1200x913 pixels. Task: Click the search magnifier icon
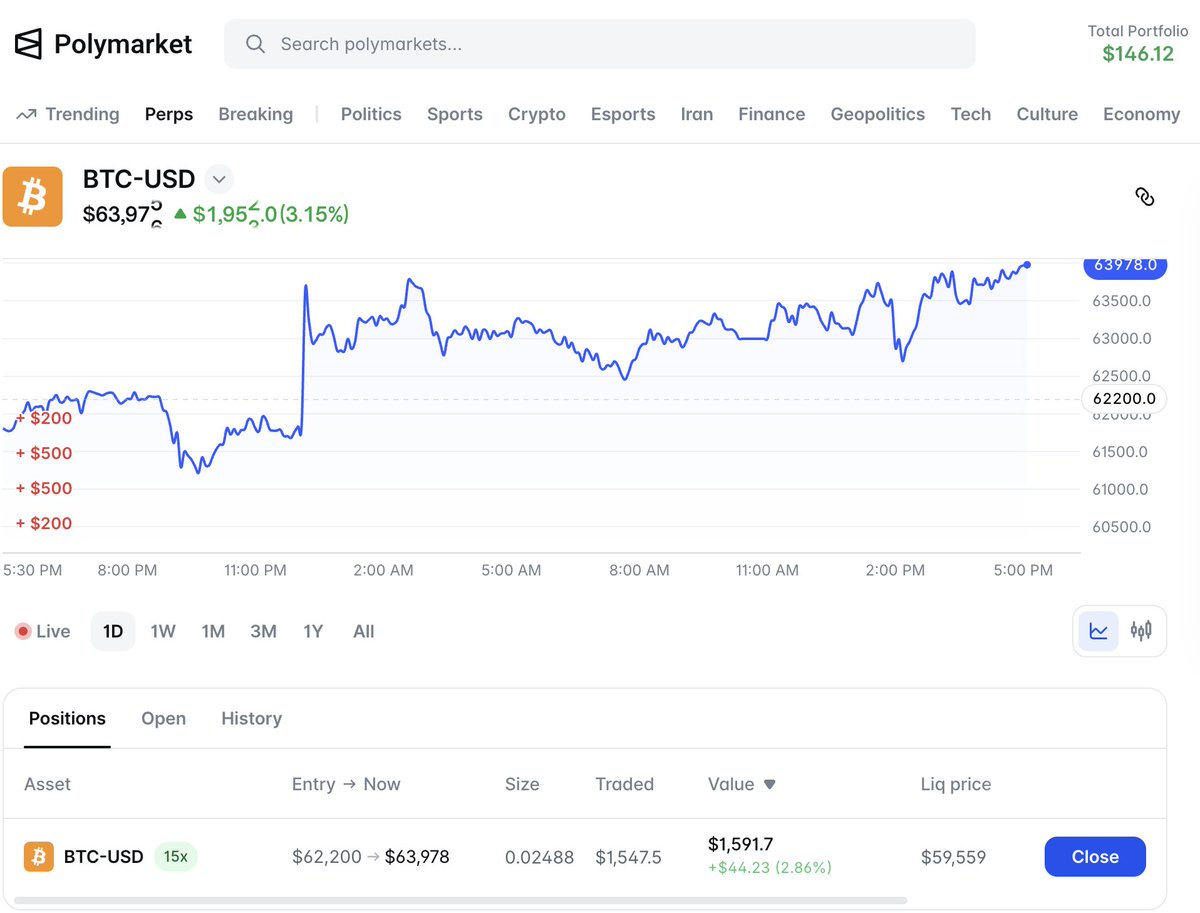pos(255,44)
